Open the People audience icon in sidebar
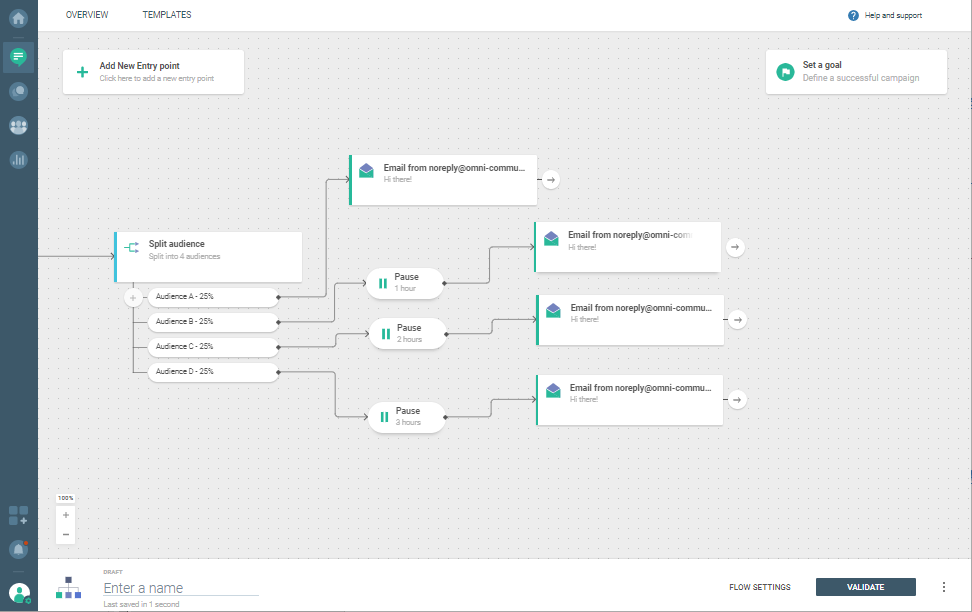 point(18,125)
